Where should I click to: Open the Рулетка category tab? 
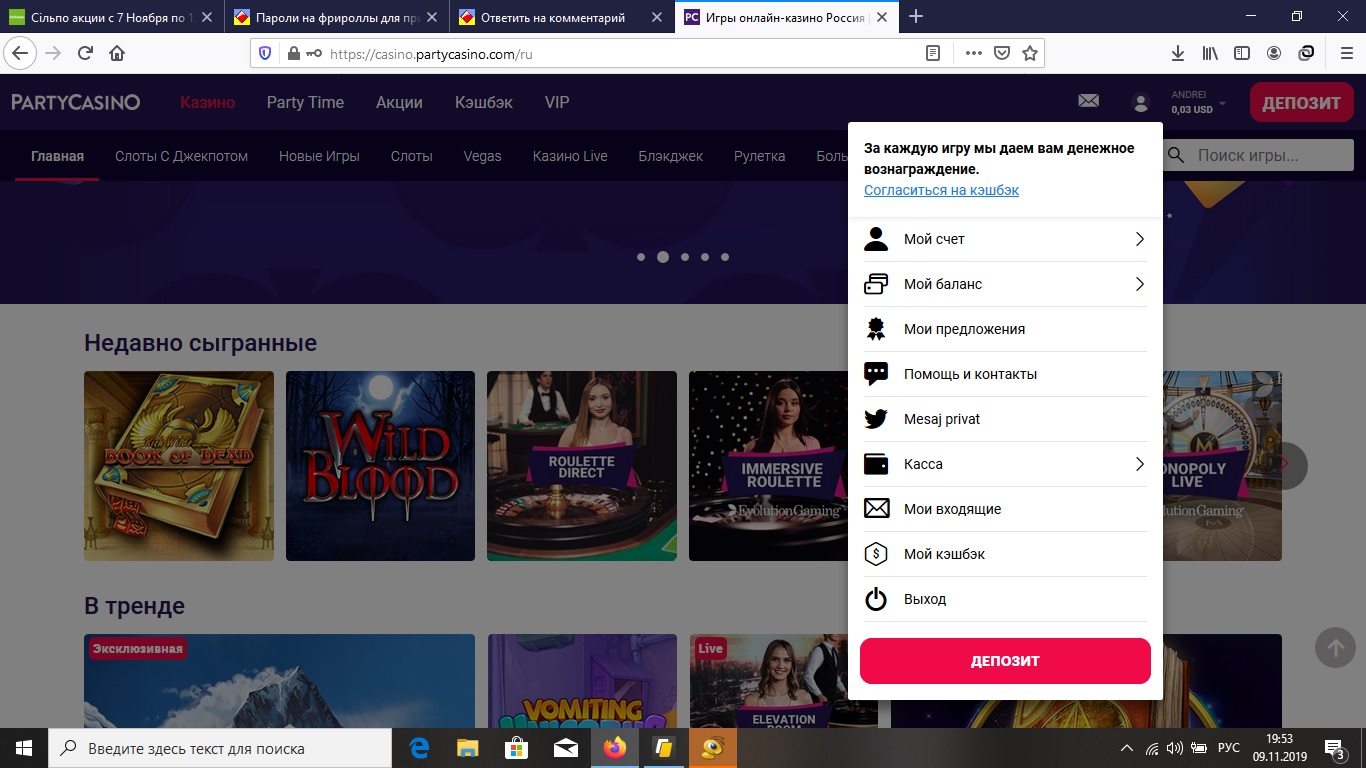[x=759, y=156]
